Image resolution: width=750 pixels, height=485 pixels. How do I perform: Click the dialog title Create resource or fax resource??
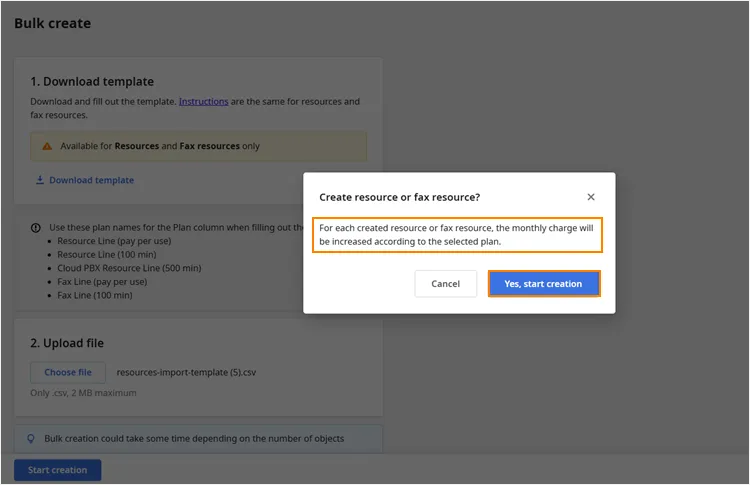(399, 197)
